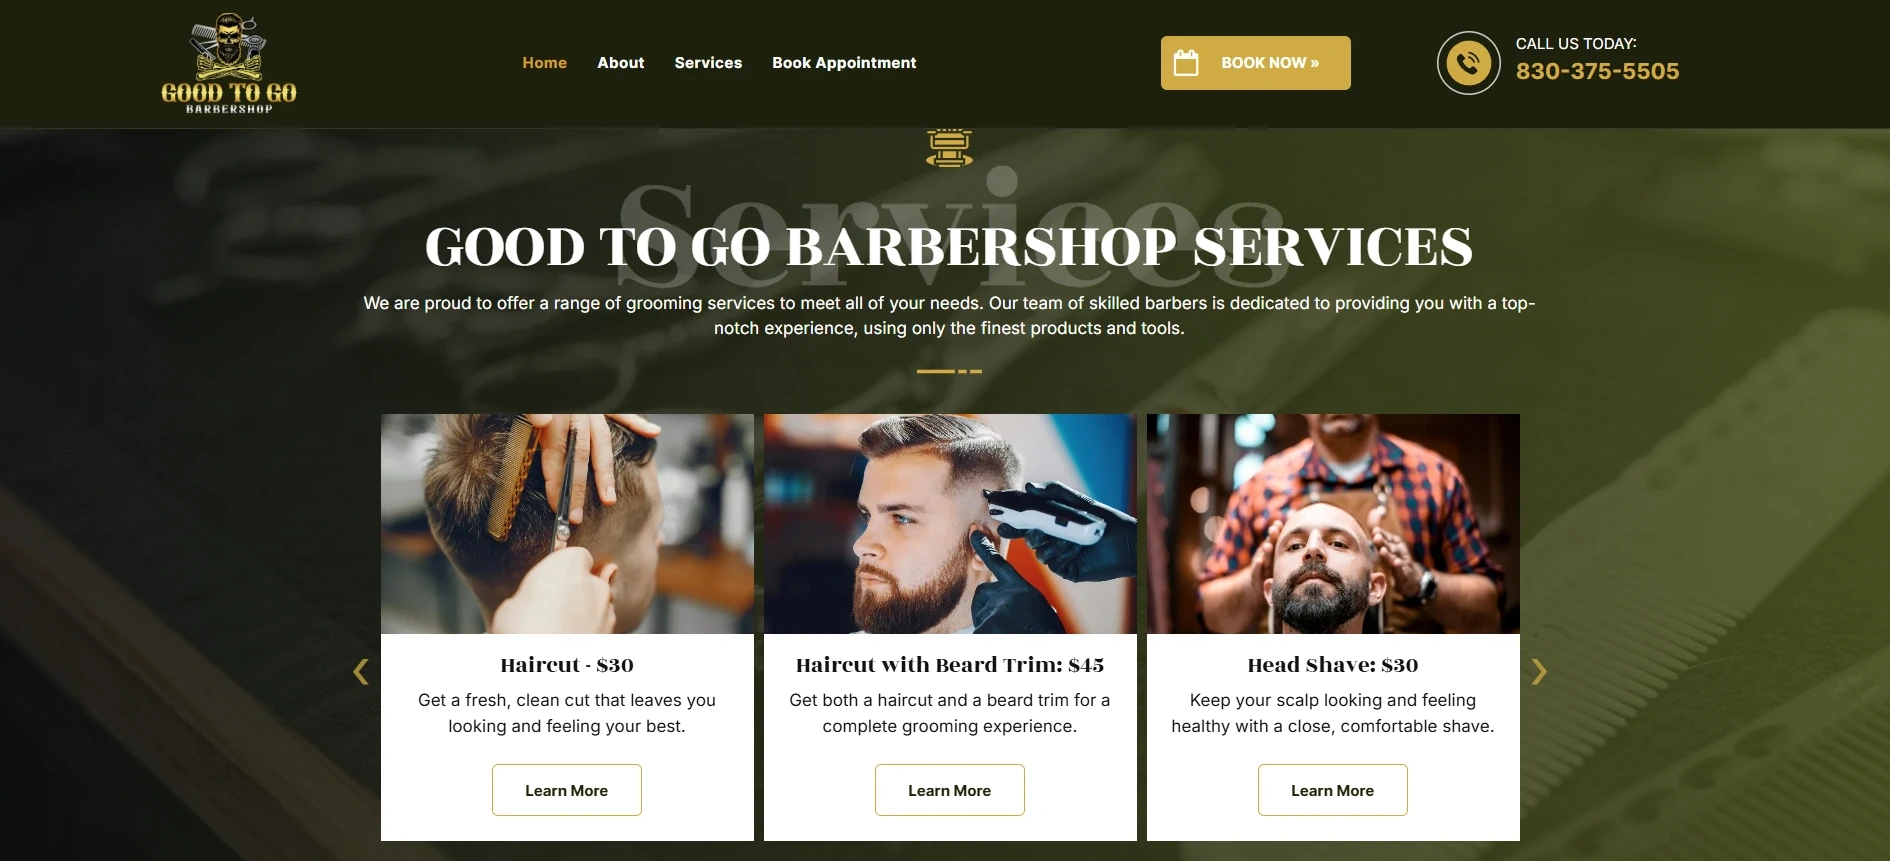1890x861 pixels.
Task: Open the bald bearded man photo
Action: 1333,524
